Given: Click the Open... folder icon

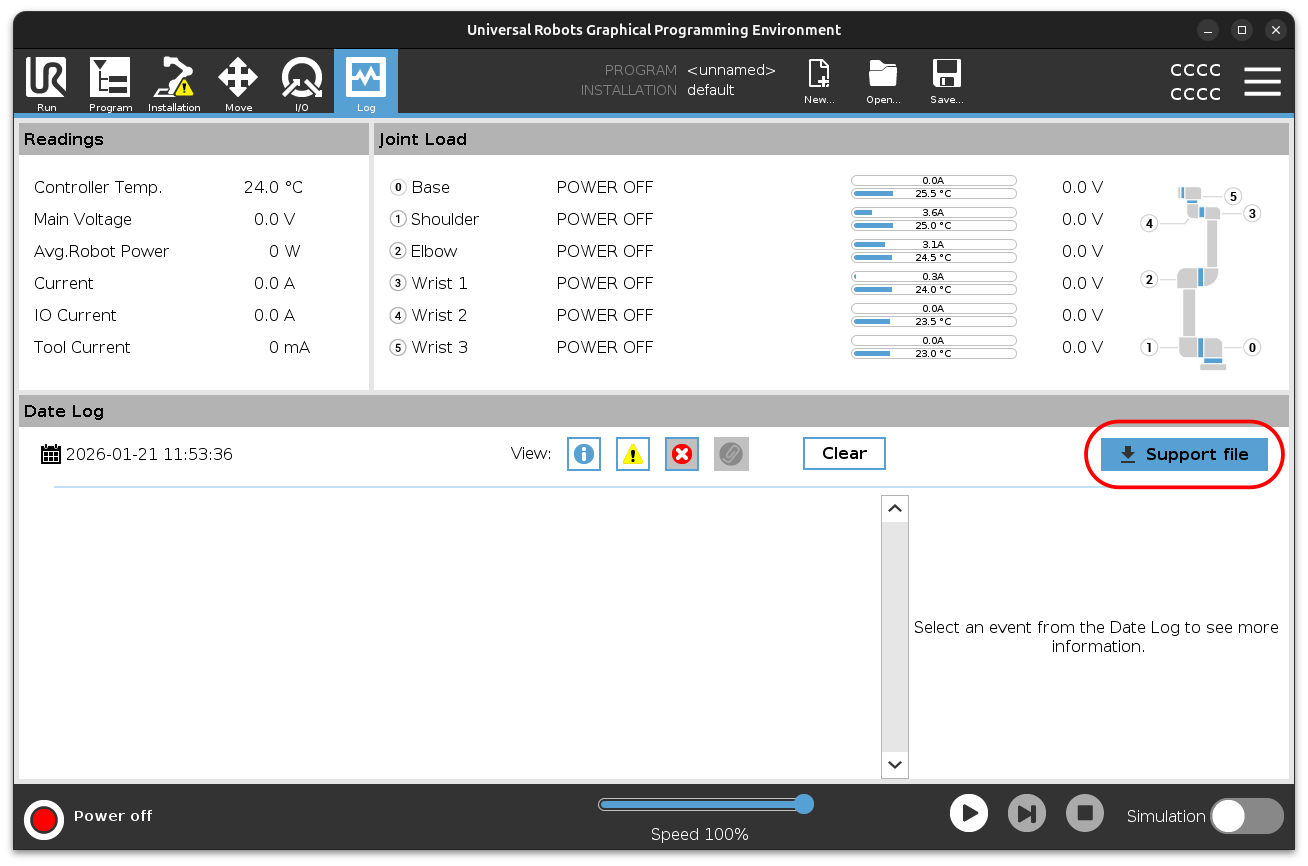Looking at the screenshot, I should click(883, 82).
